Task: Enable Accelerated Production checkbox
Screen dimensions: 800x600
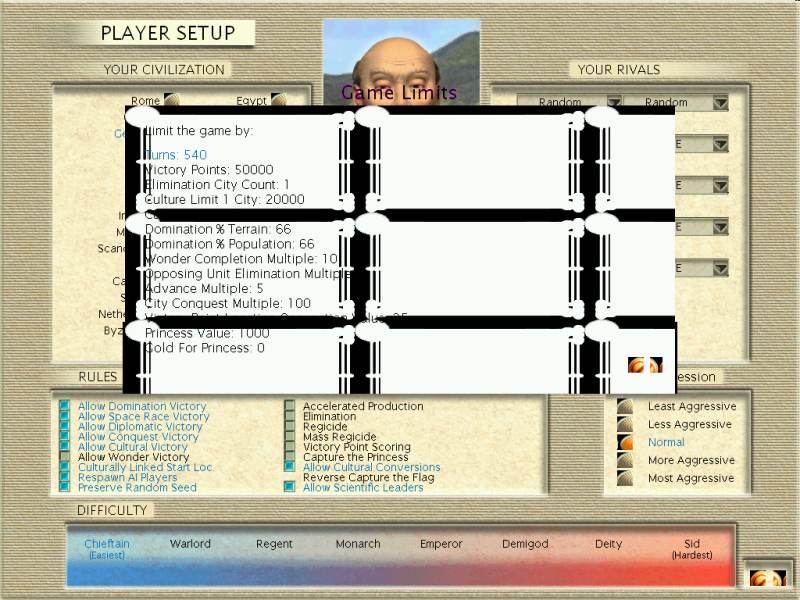Action: point(290,406)
